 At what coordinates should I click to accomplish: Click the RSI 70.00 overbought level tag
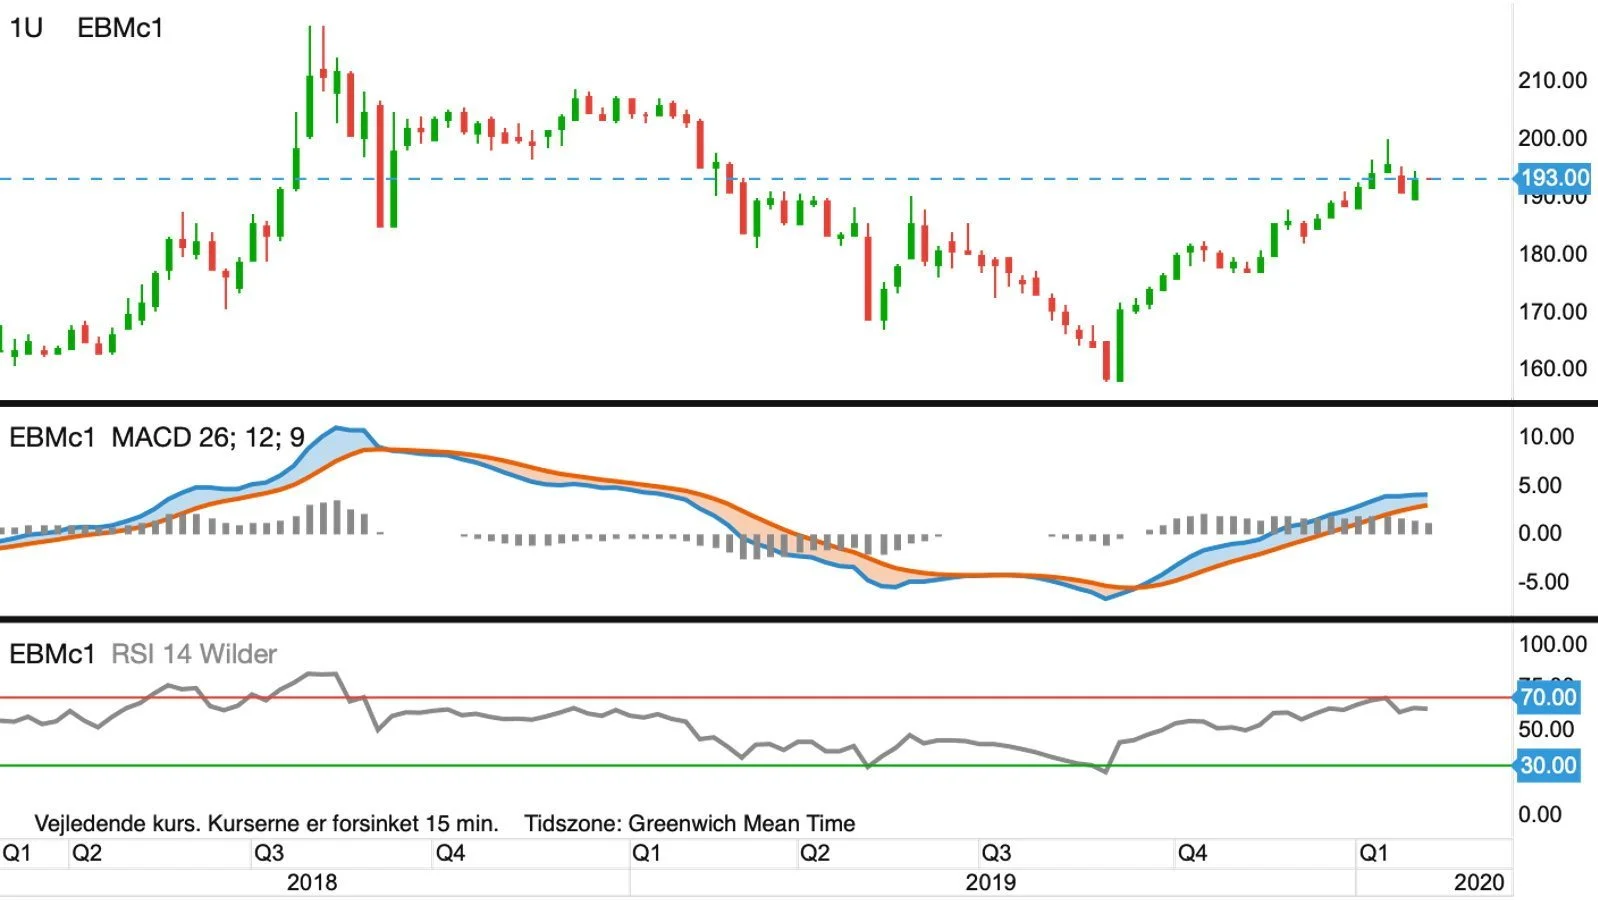click(x=1548, y=697)
